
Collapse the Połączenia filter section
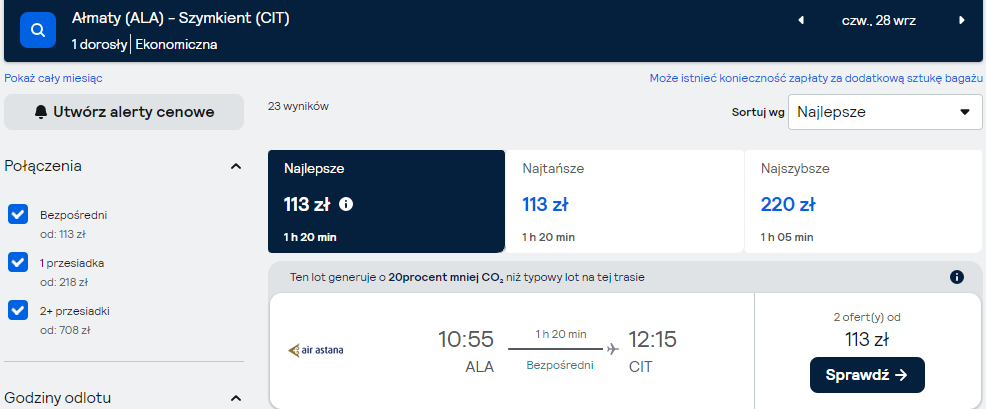click(236, 167)
